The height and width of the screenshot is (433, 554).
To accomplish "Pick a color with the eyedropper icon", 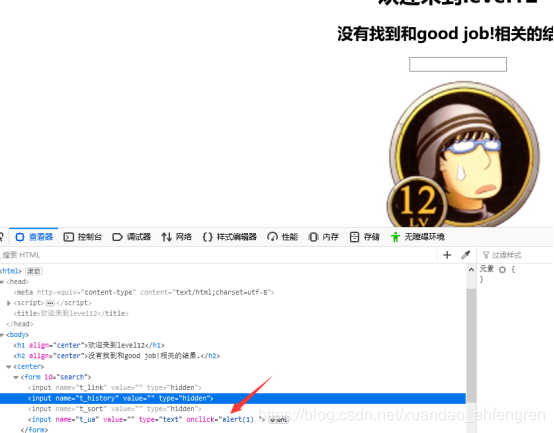I will (x=466, y=255).
